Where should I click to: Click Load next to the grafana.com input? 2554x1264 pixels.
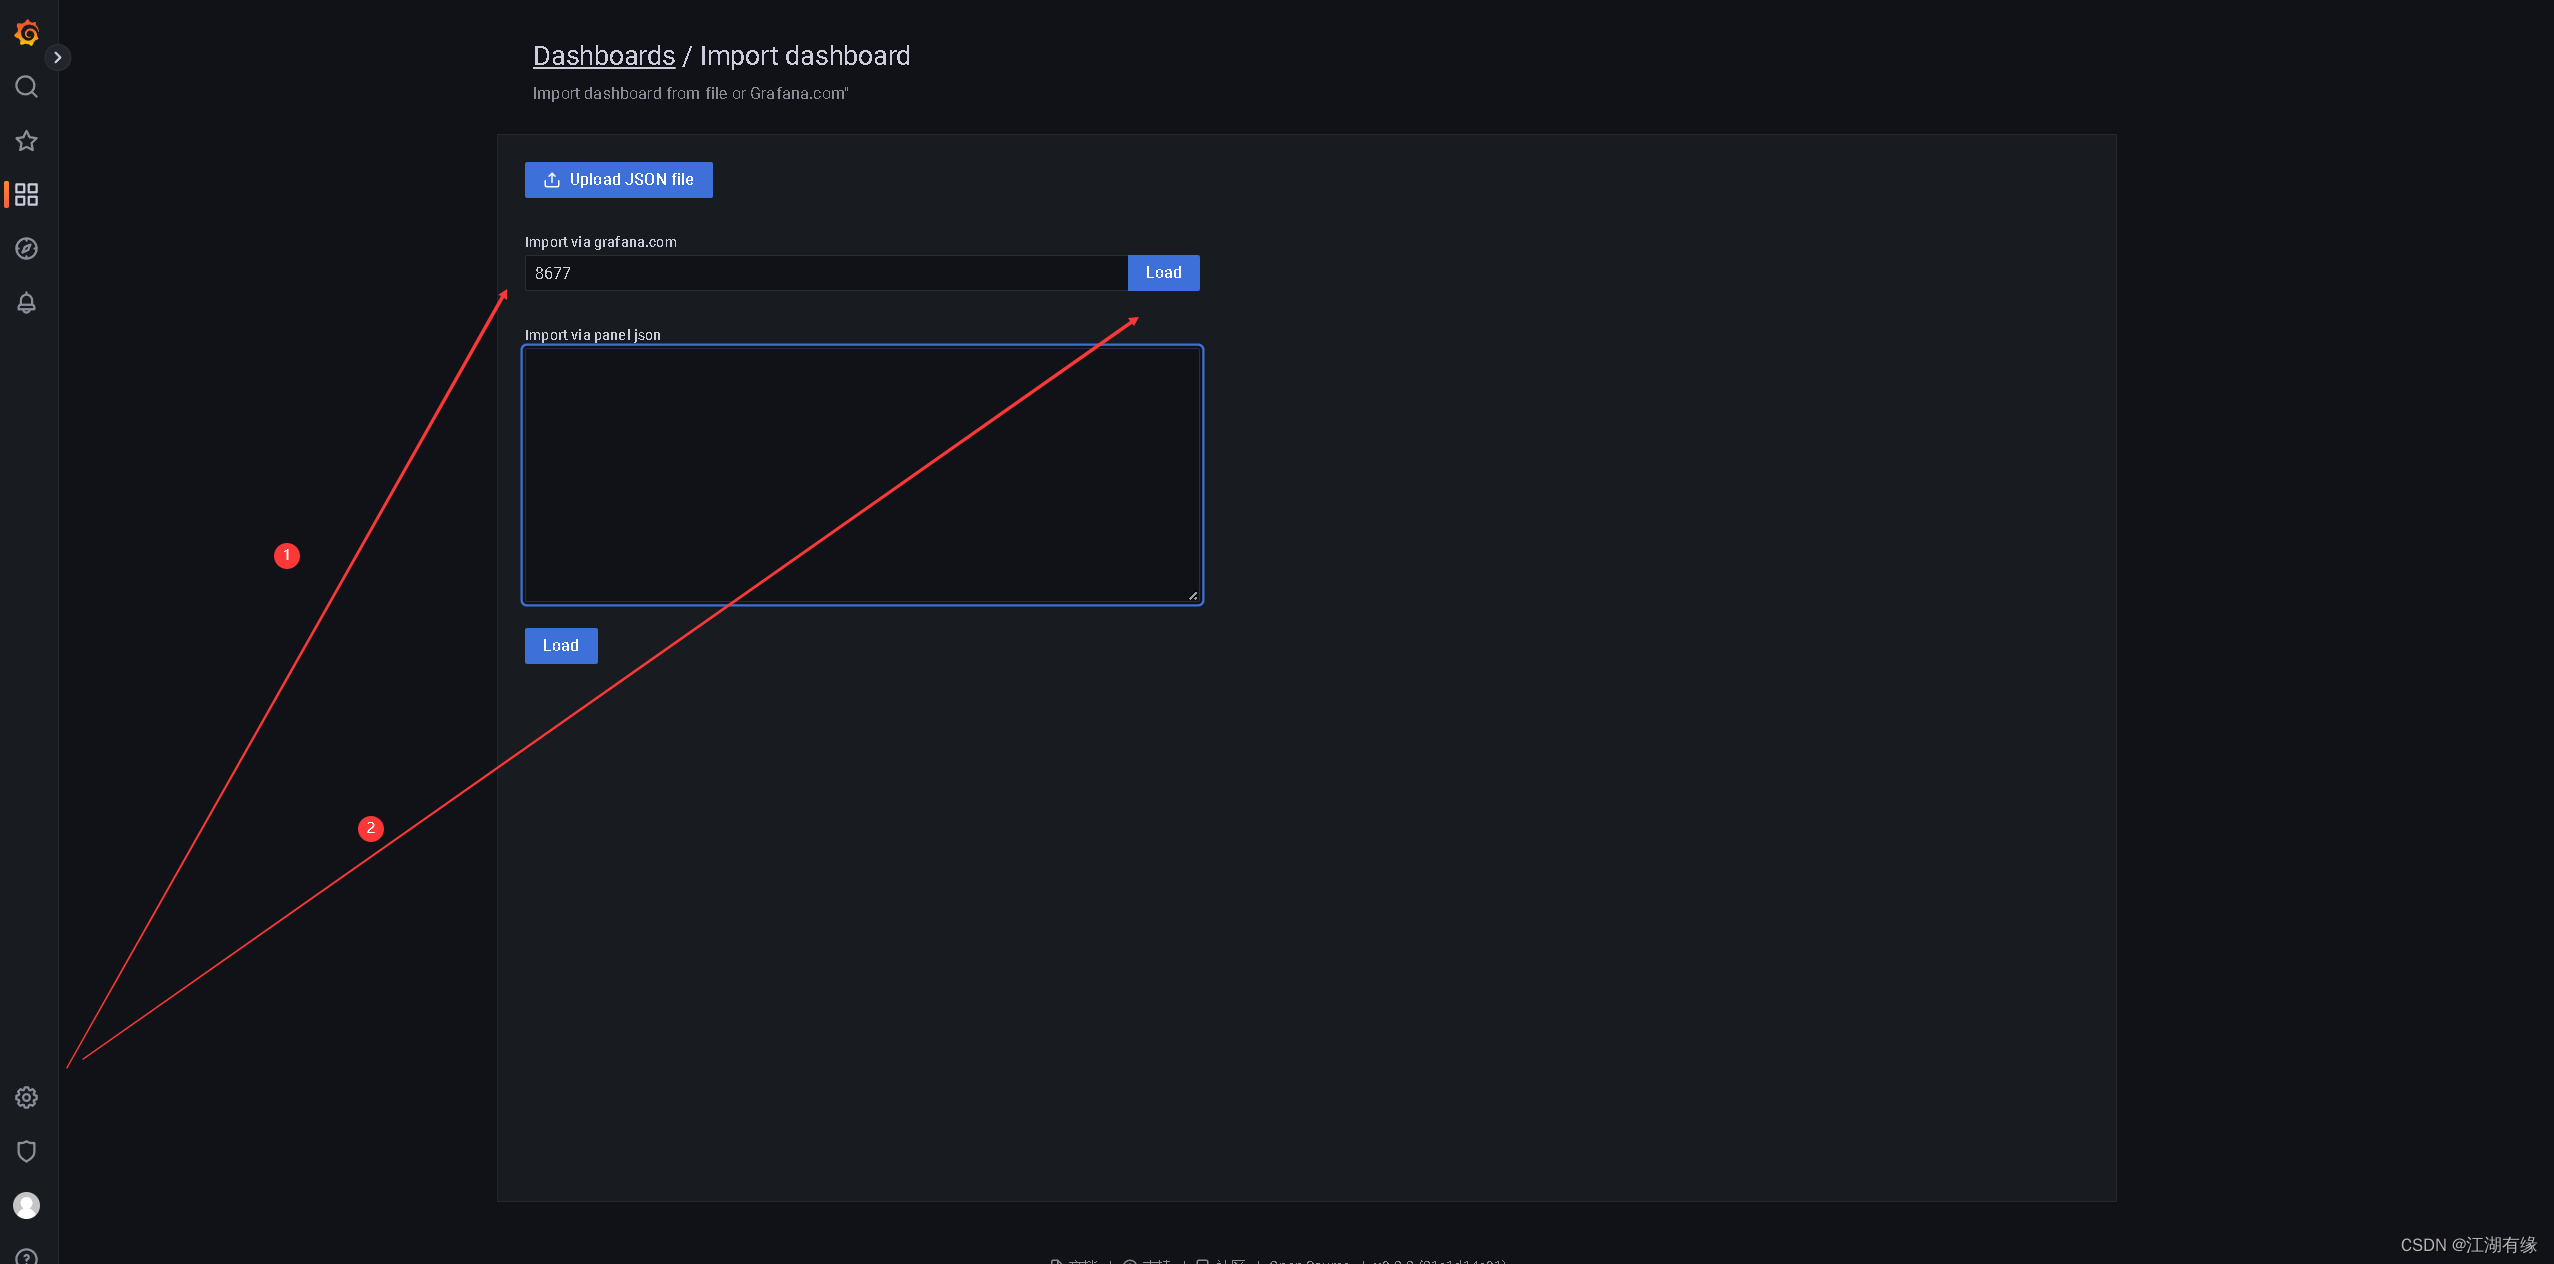coord(1164,273)
